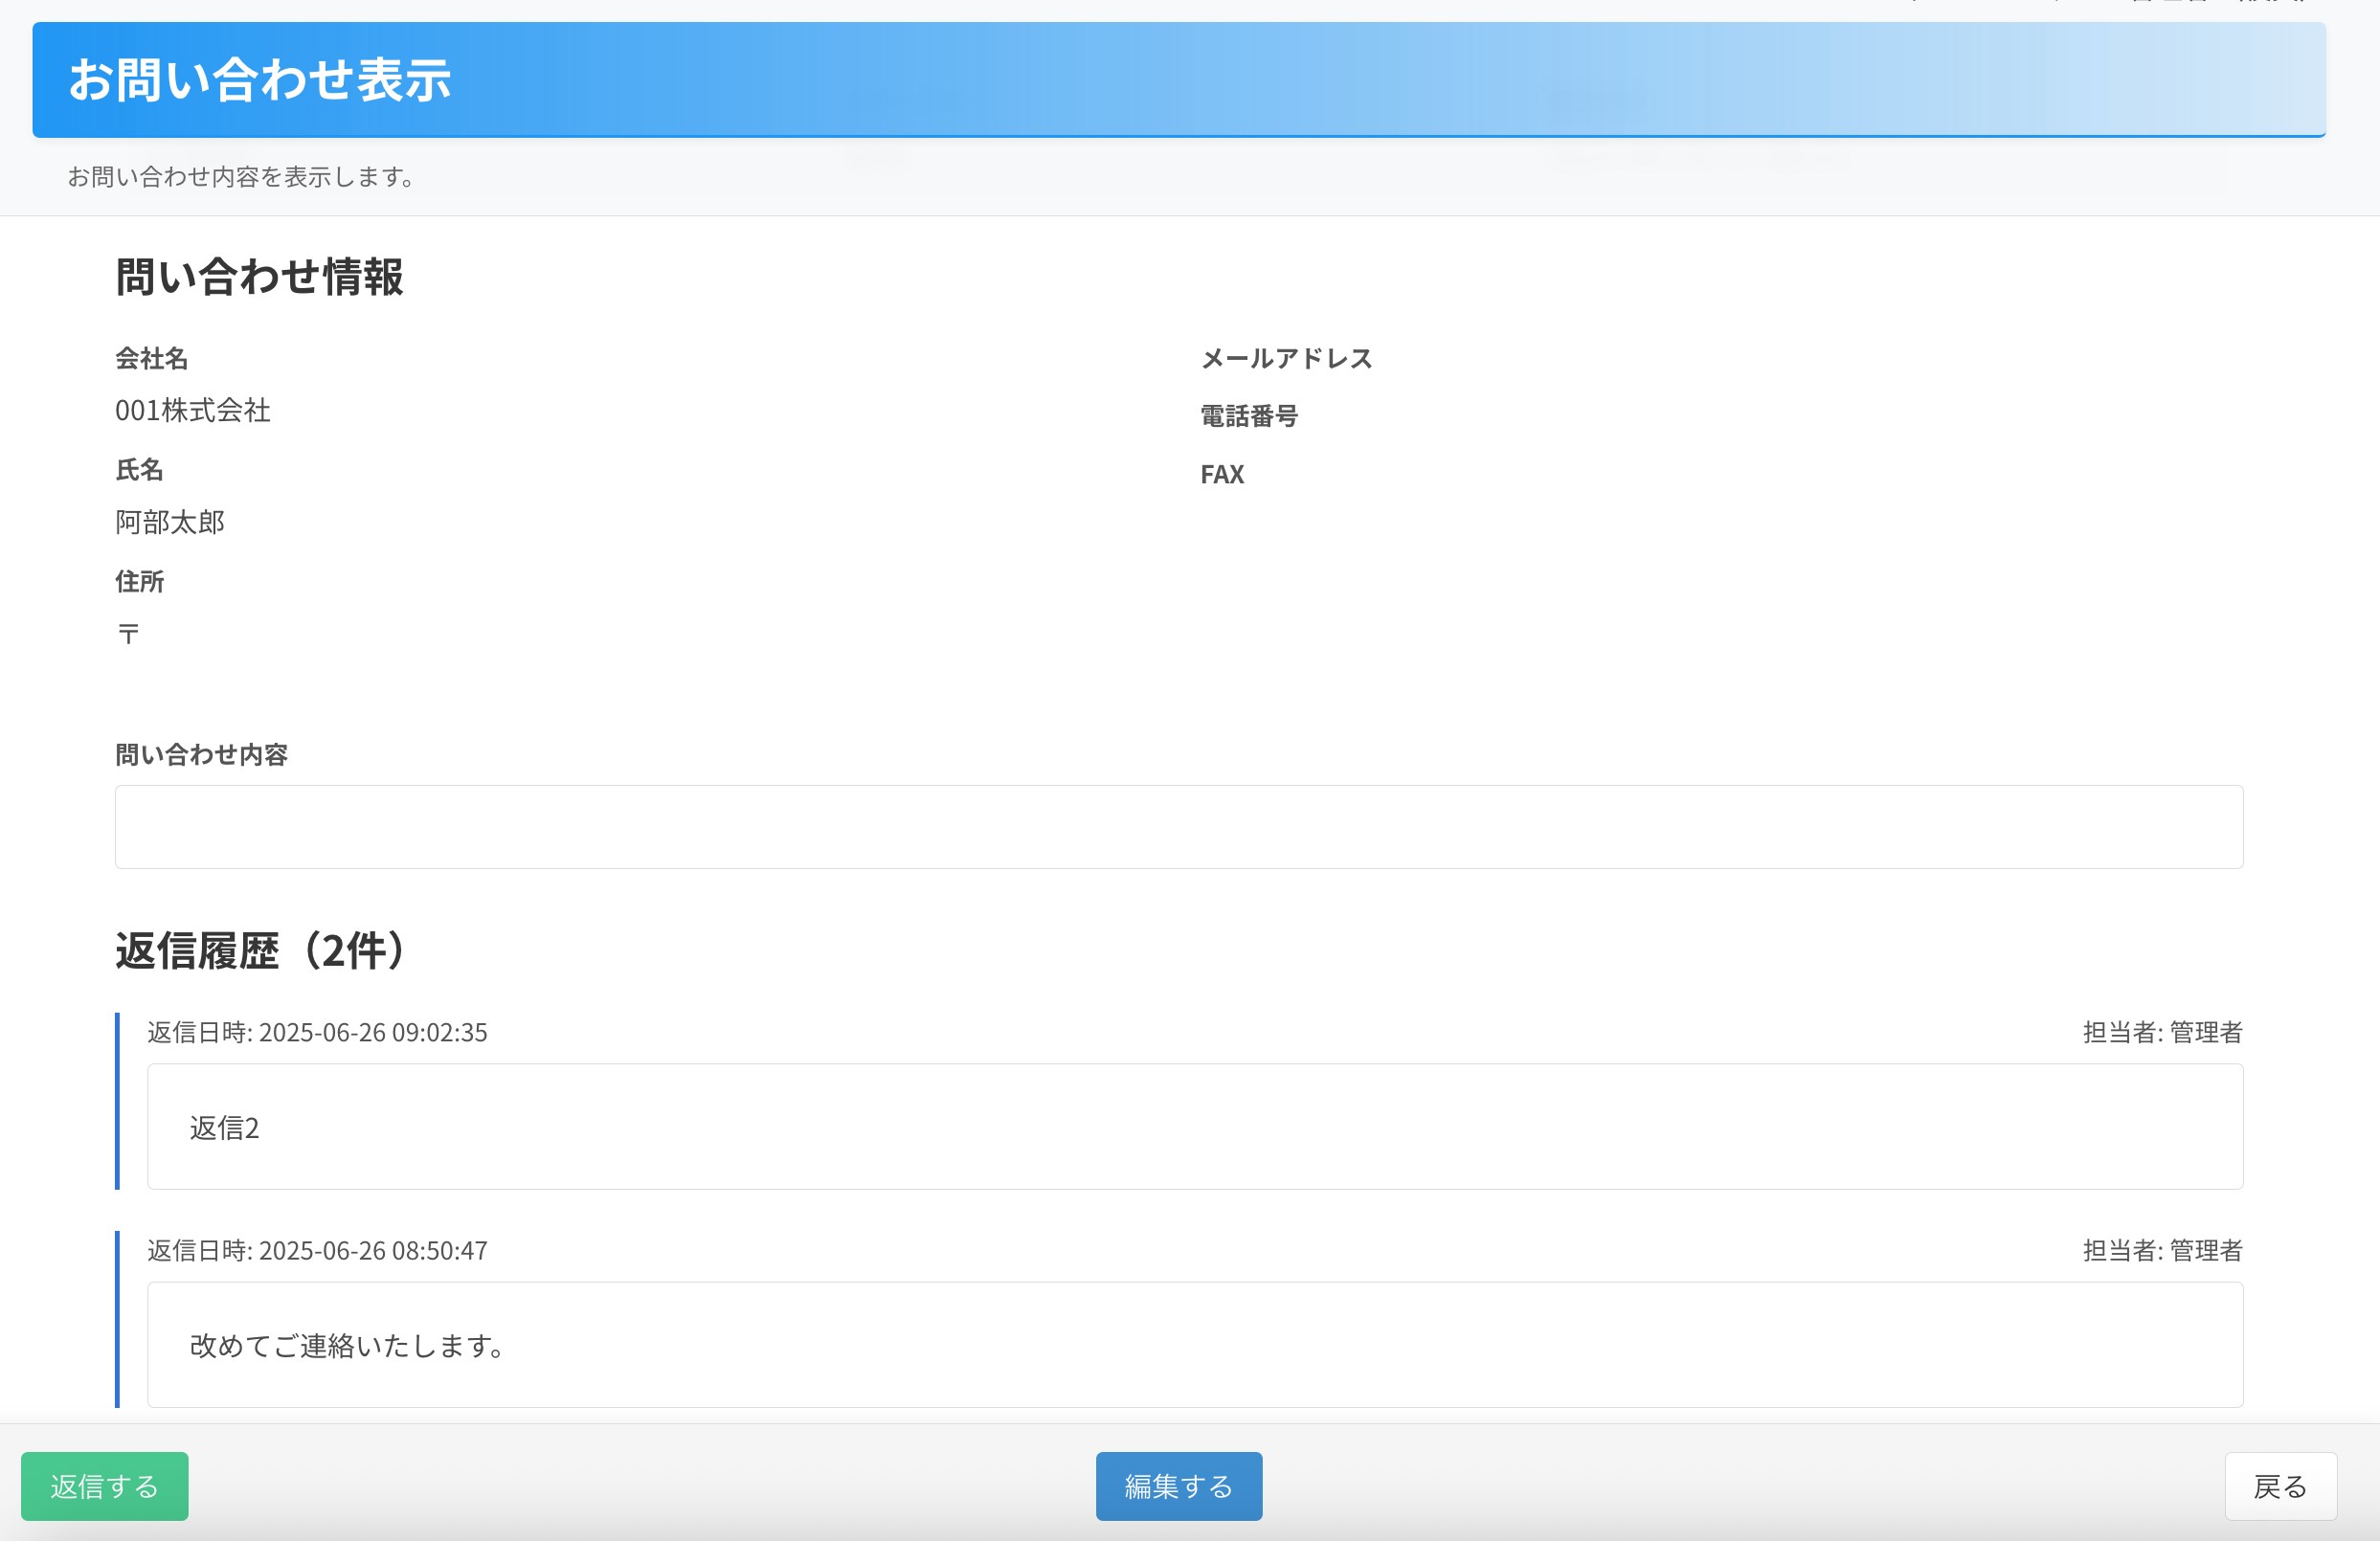Image resolution: width=2380 pixels, height=1541 pixels.
Task: Click the お問い合わせ内容を表示します description text
Action: [x=240, y=177]
